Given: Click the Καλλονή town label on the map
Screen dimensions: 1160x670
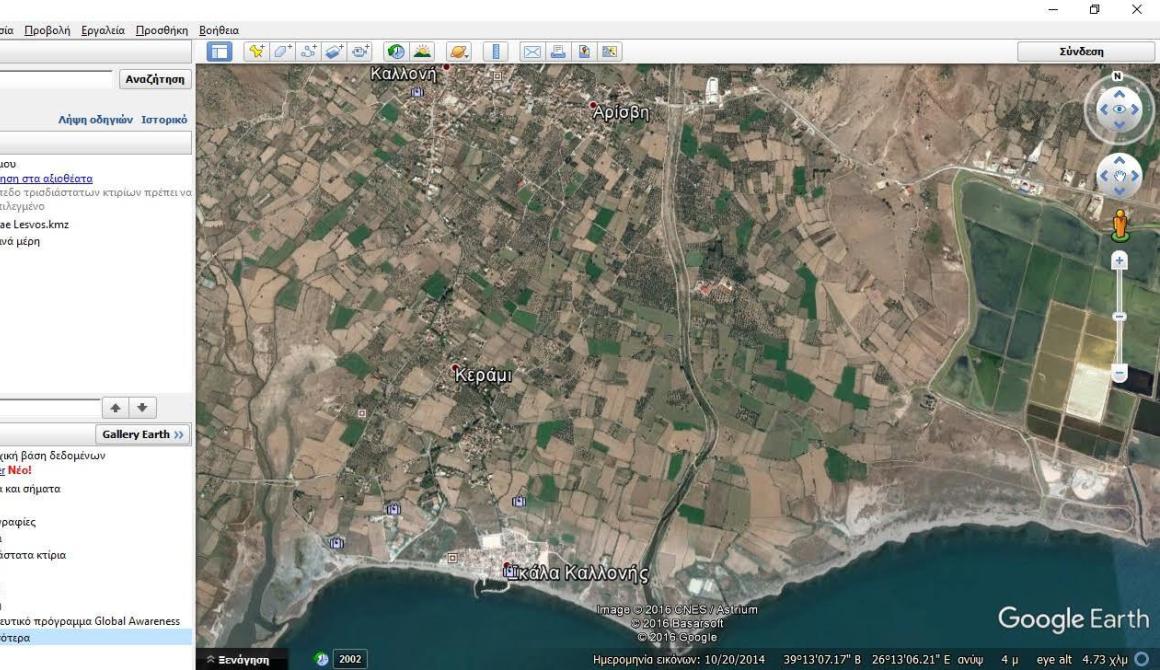Looking at the screenshot, I should click(404, 74).
